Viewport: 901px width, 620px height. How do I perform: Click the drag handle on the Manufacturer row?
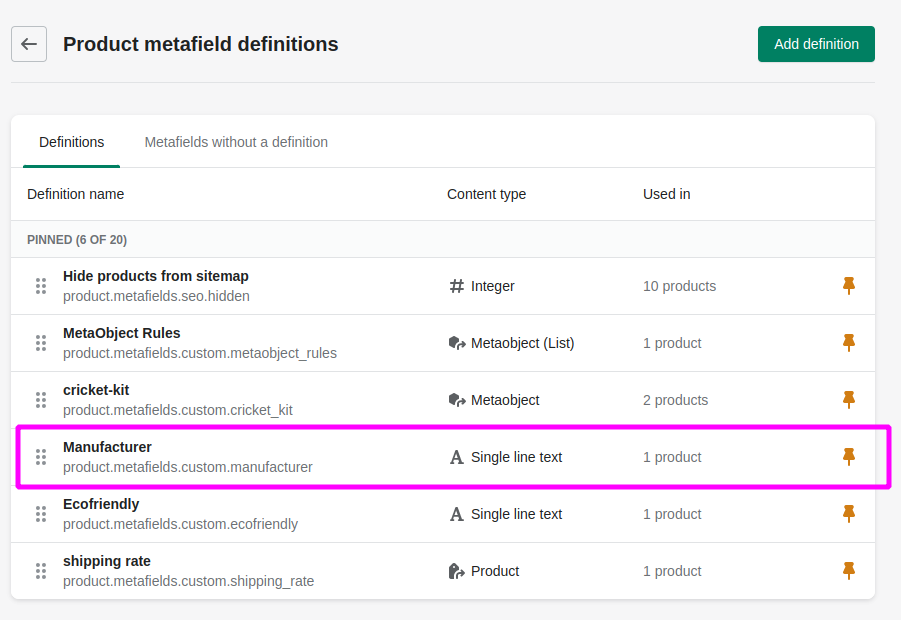click(41, 457)
